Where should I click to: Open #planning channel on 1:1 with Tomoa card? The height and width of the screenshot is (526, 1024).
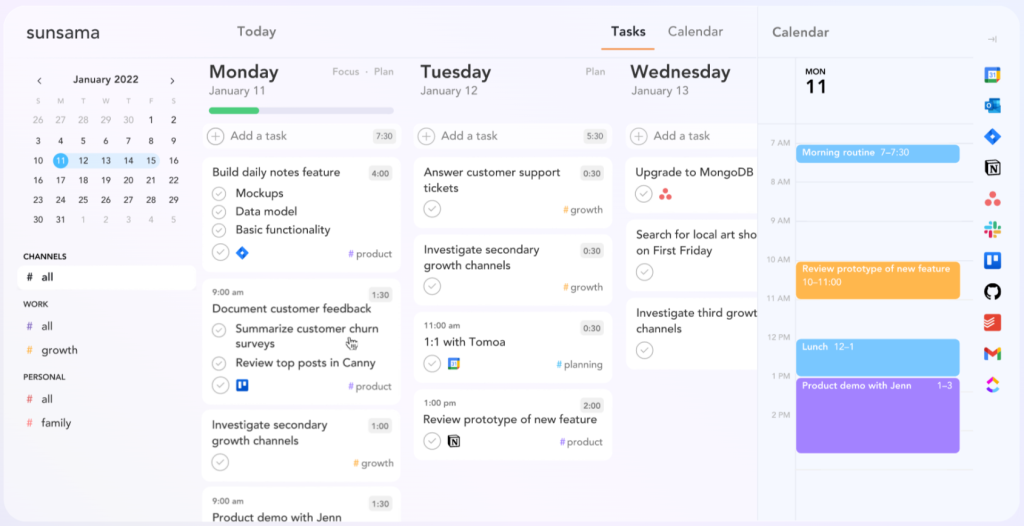click(x=579, y=365)
